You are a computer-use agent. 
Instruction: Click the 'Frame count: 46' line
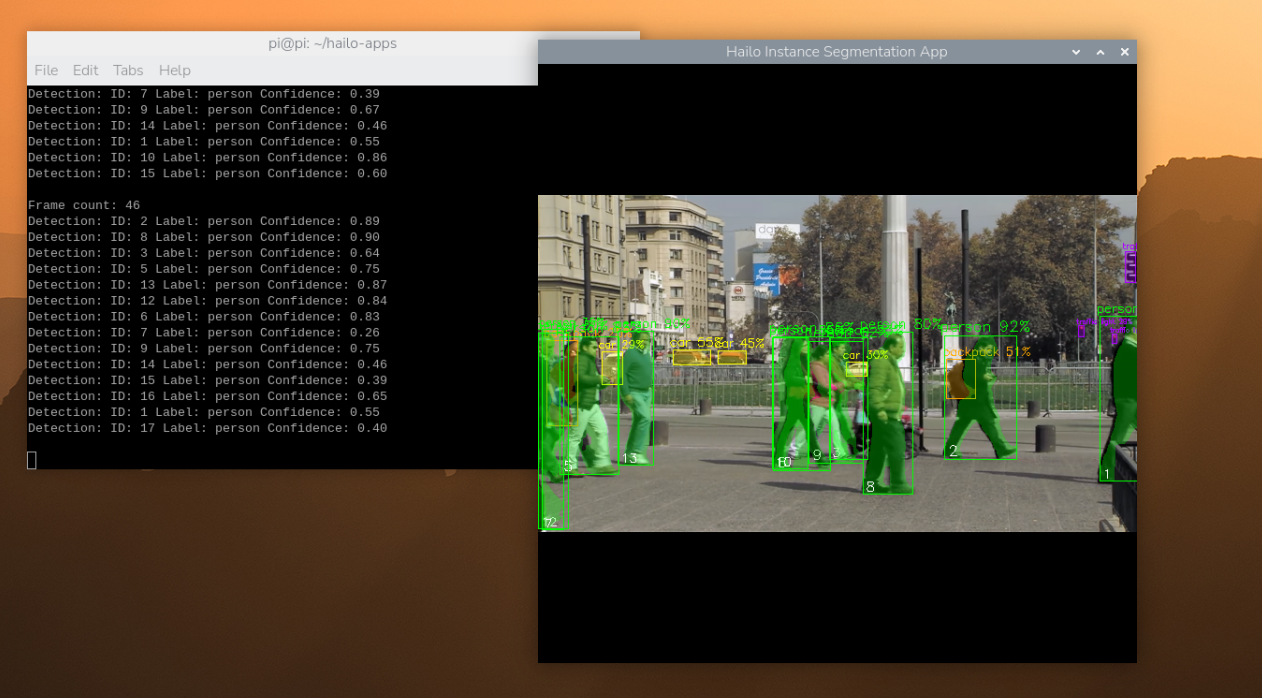(84, 205)
